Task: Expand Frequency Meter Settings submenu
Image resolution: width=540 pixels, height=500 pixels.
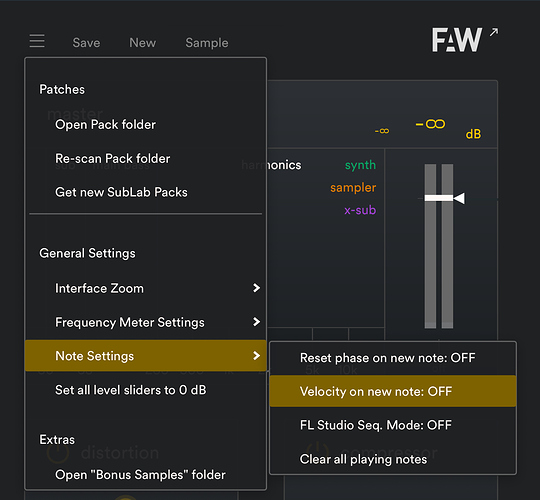Action: pyautogui.click(x=145, y=322)
